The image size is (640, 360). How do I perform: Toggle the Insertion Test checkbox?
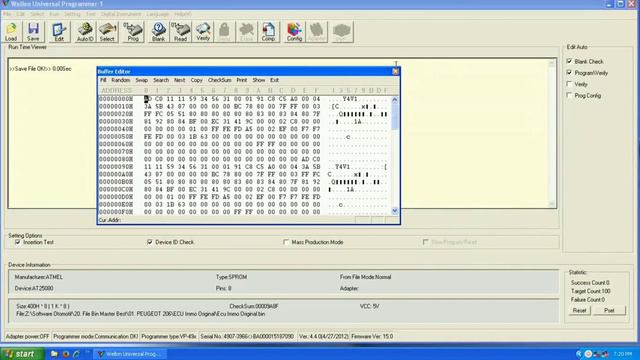pyautogui.click(x=18, y=242)
